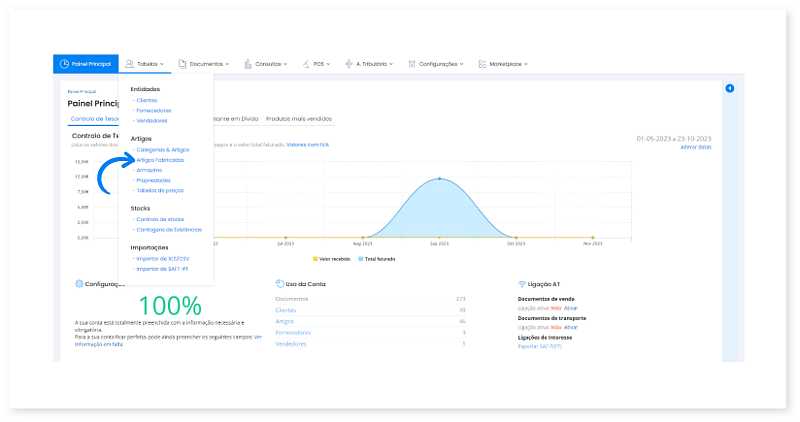Screen dimensions: 800x422
Task: Click the Sep 2023 peak chart point
Action: pyautogui.click(x=439, y=179)
